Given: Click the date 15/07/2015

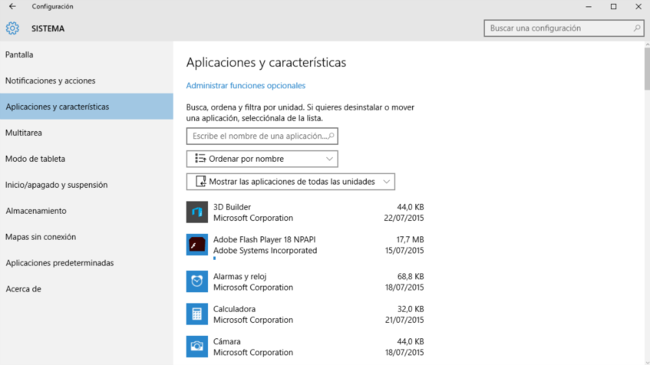Looking at the screenshot, I should click(404, 251).
